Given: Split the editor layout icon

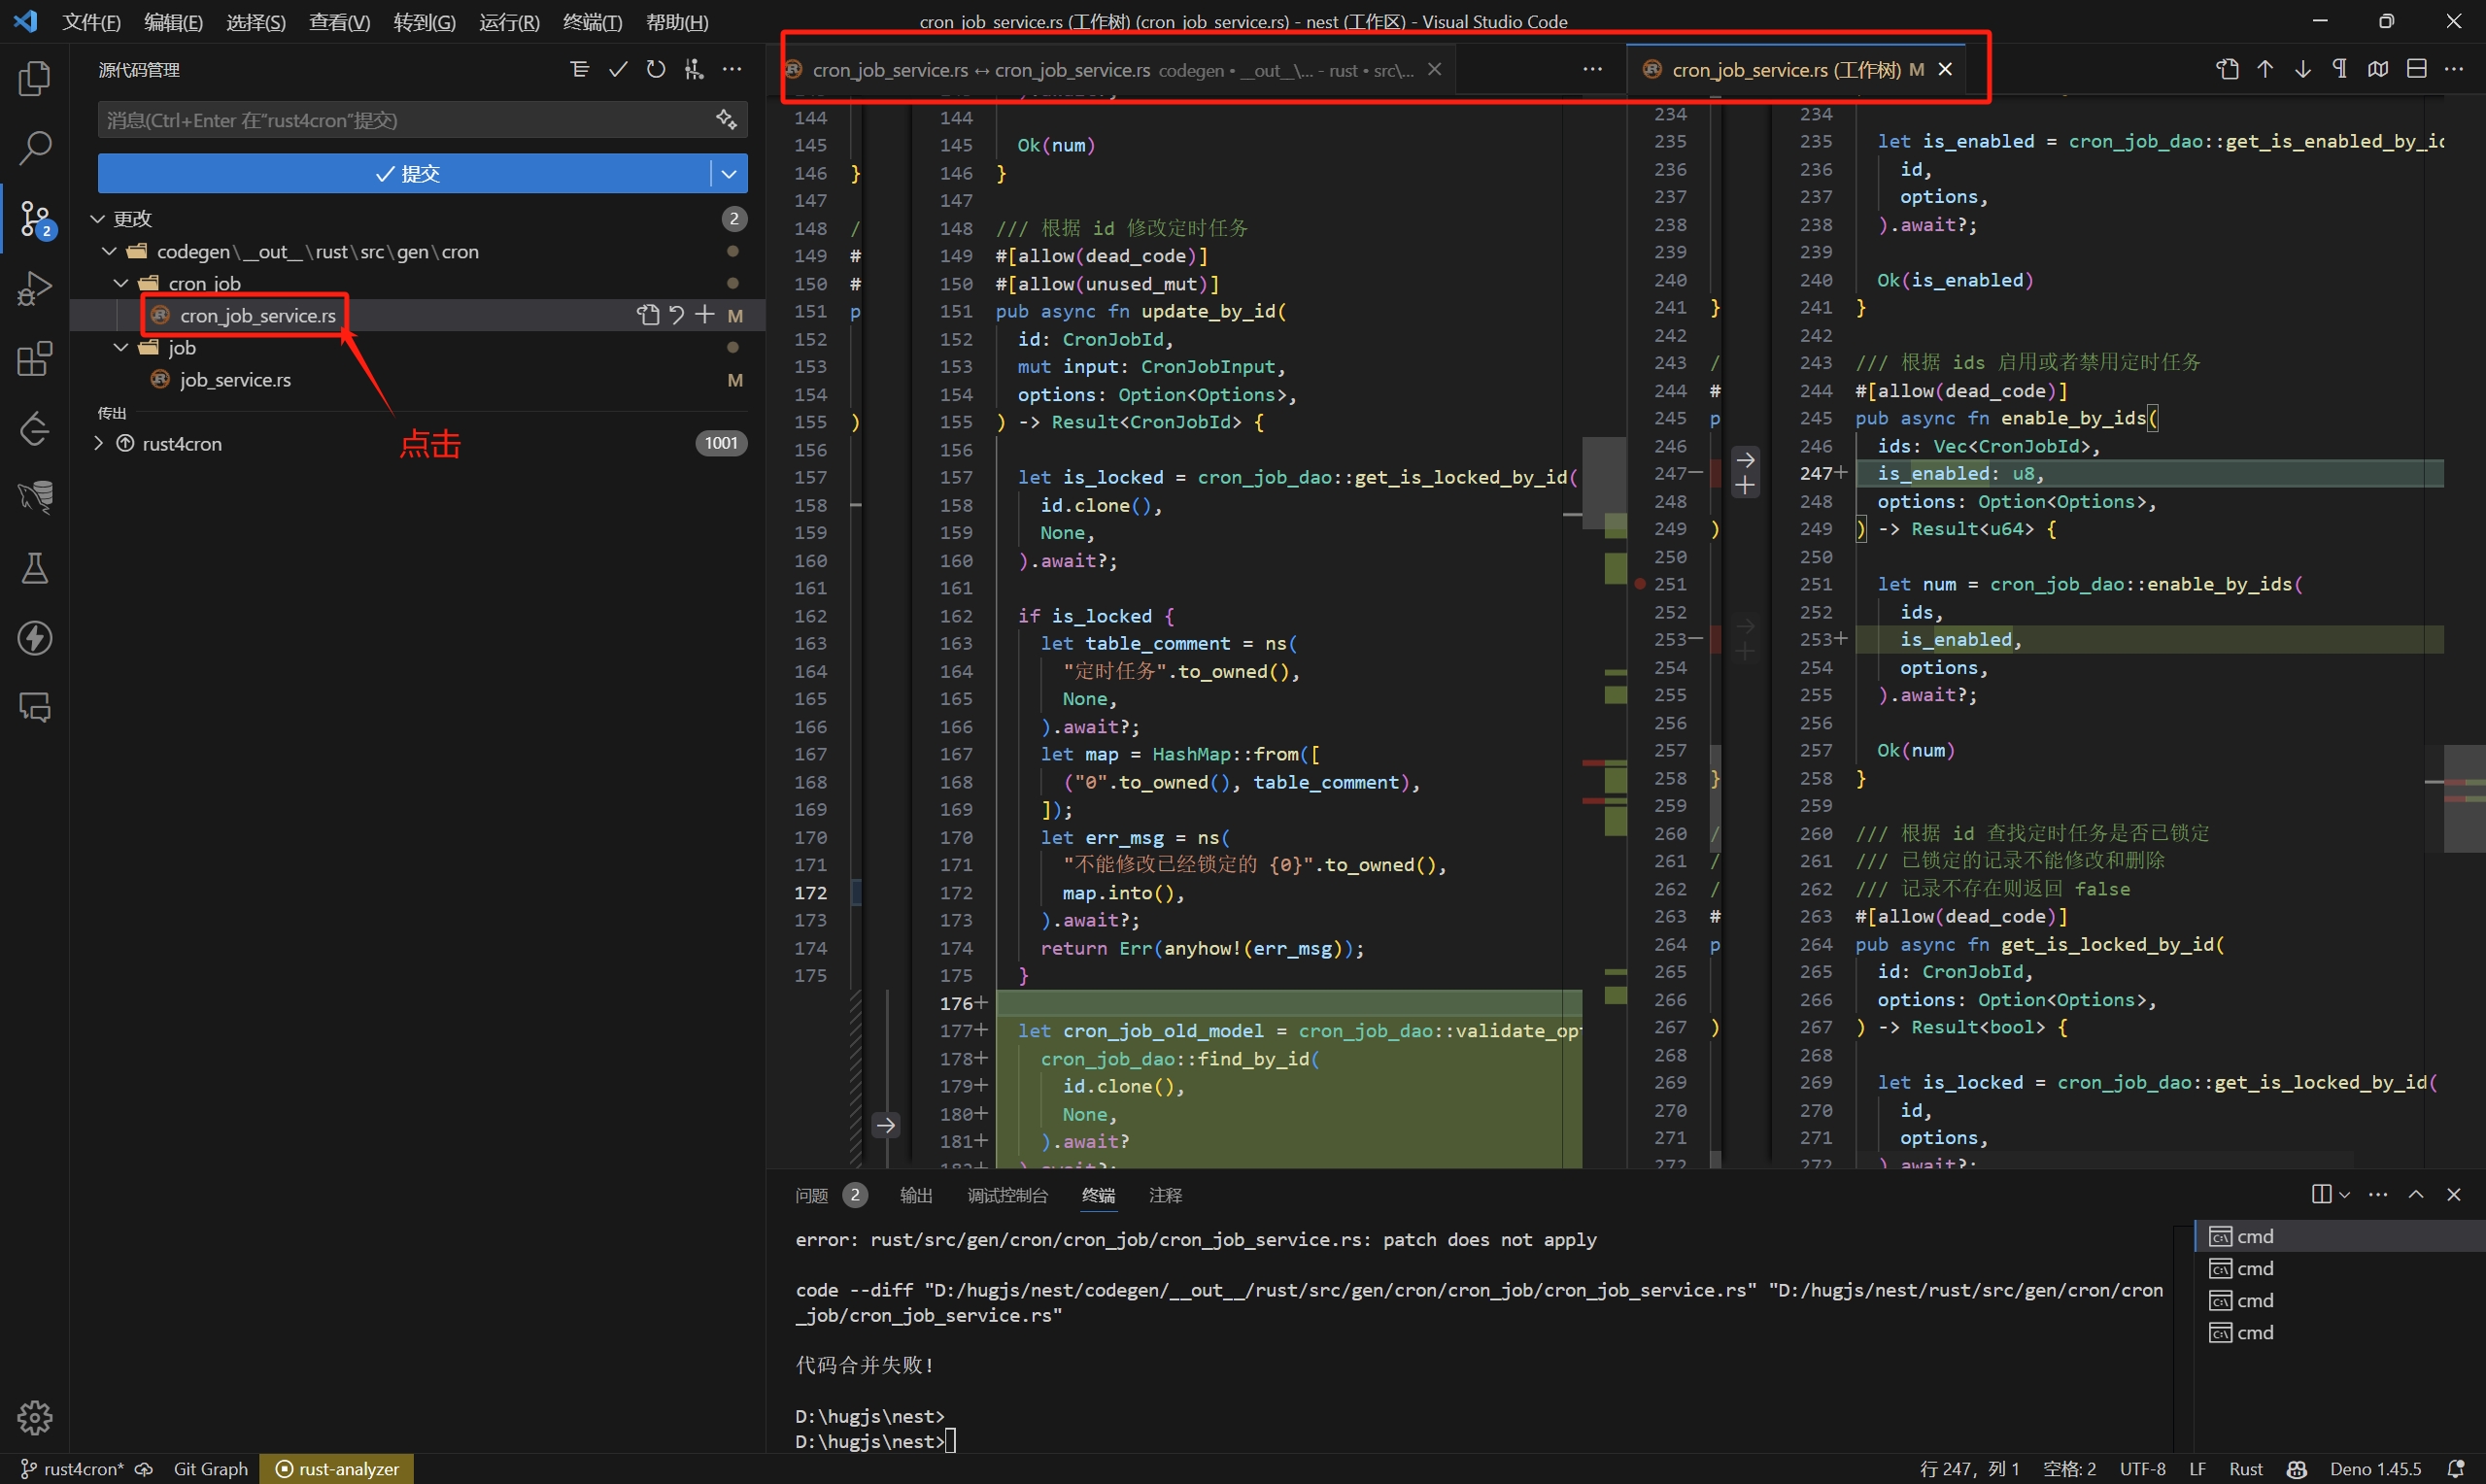Looking at the screenshot, I should coord(2416,69).
